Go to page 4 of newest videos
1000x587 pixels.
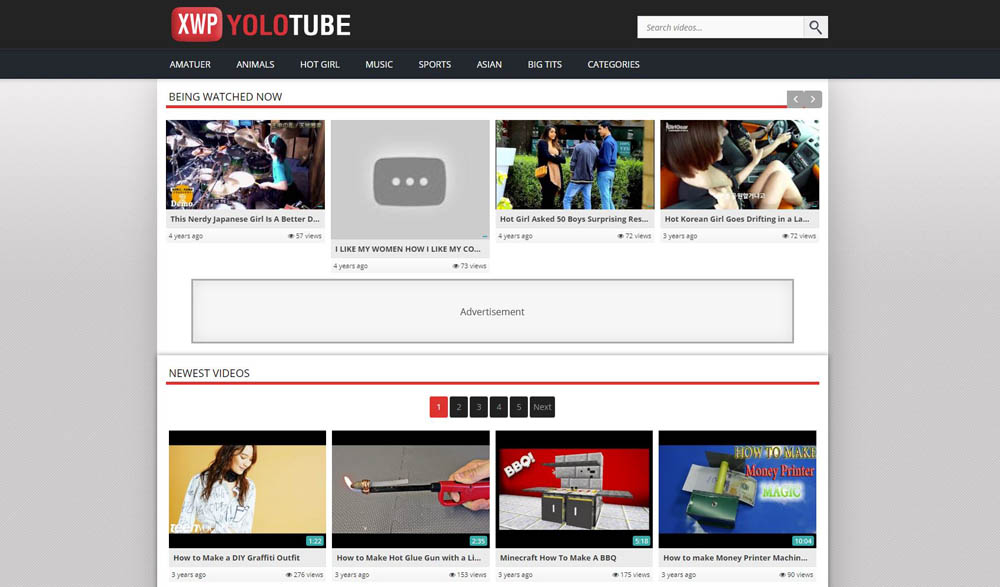click(499, 407)
